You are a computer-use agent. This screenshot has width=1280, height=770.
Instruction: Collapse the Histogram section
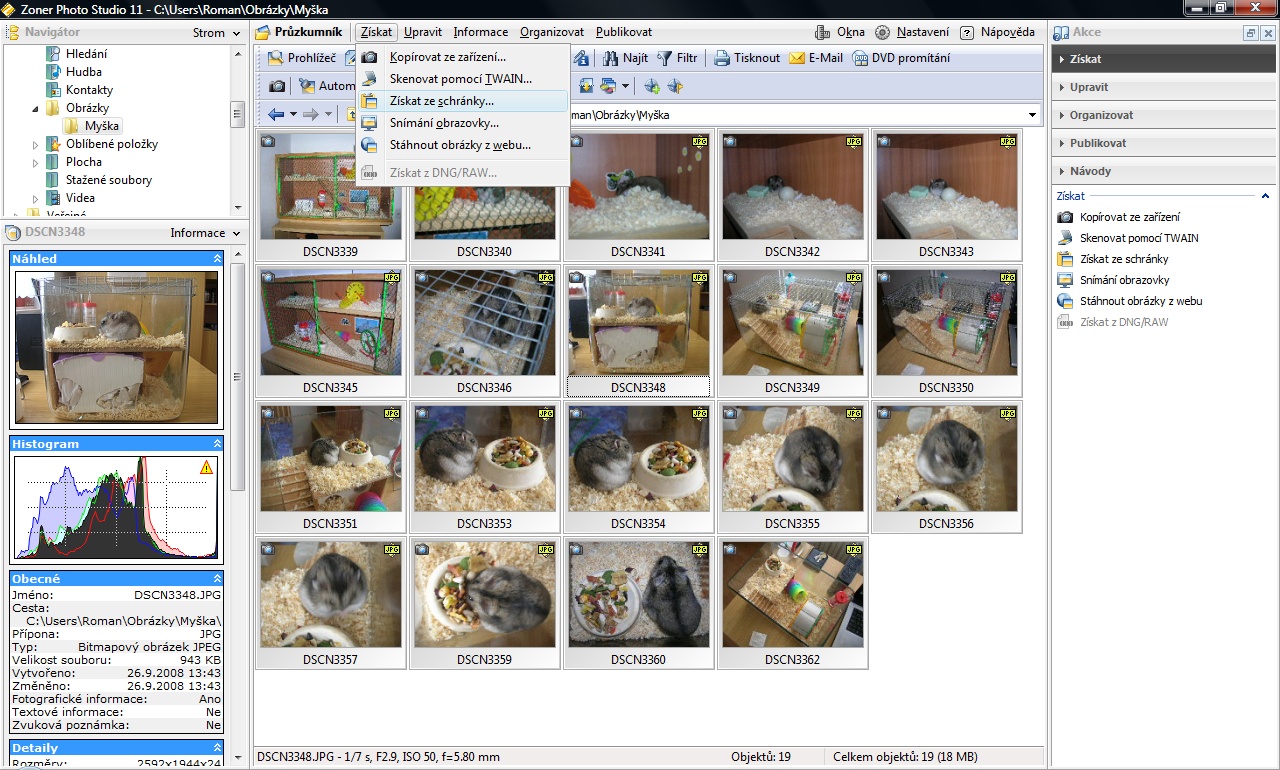[217, 444]
